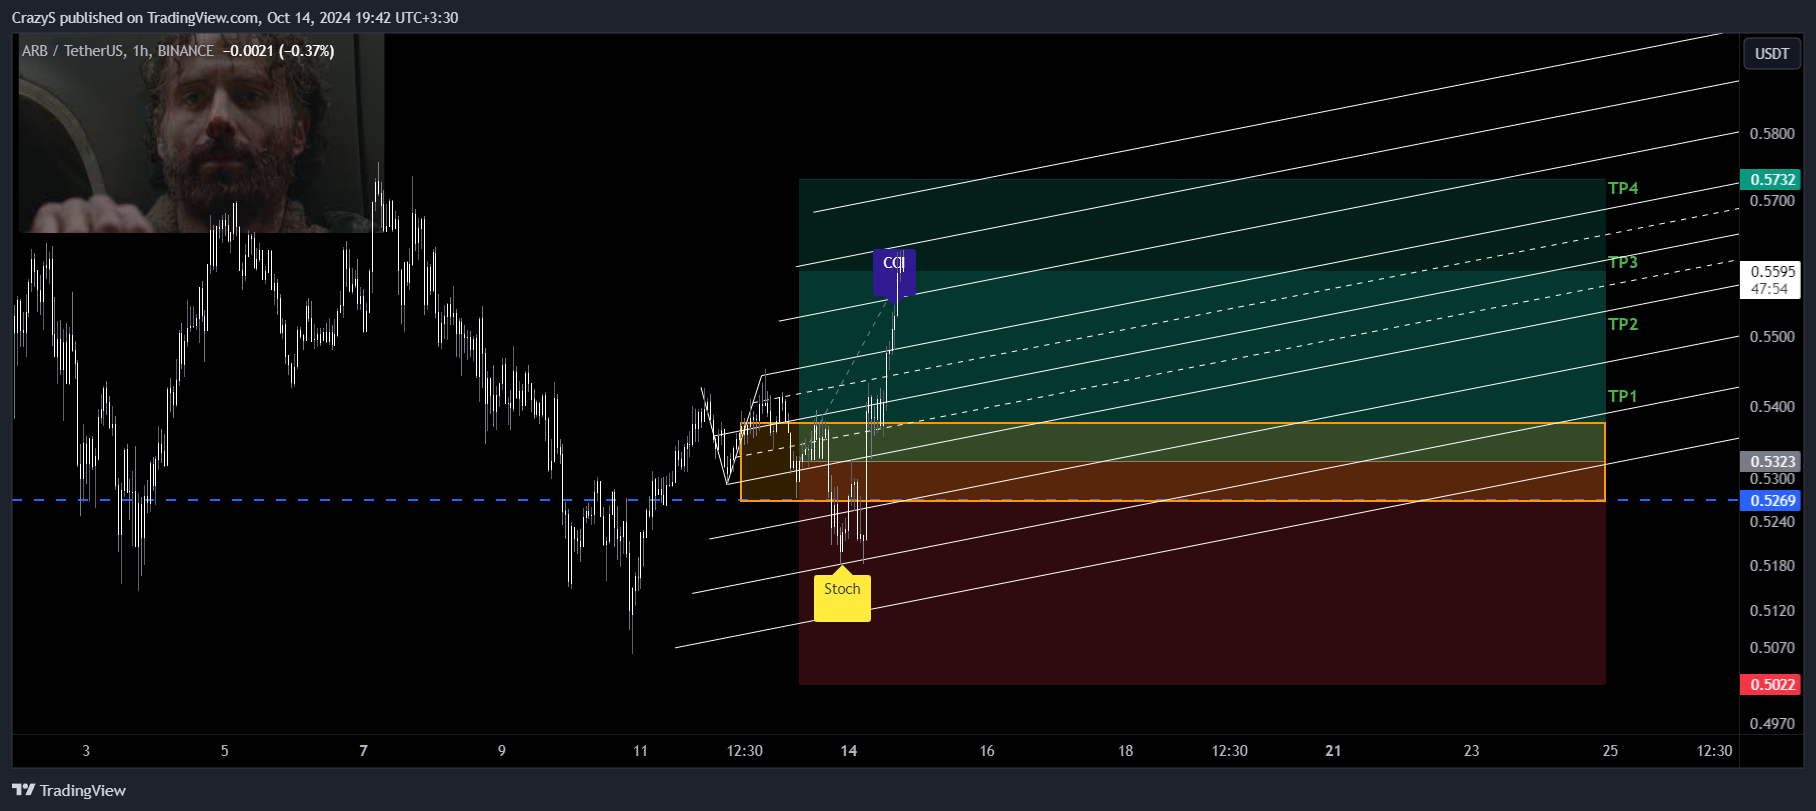Viewport: 1816px width, 811px height.
Task: Click date 14 on the time axis
Action: (848, 751)
